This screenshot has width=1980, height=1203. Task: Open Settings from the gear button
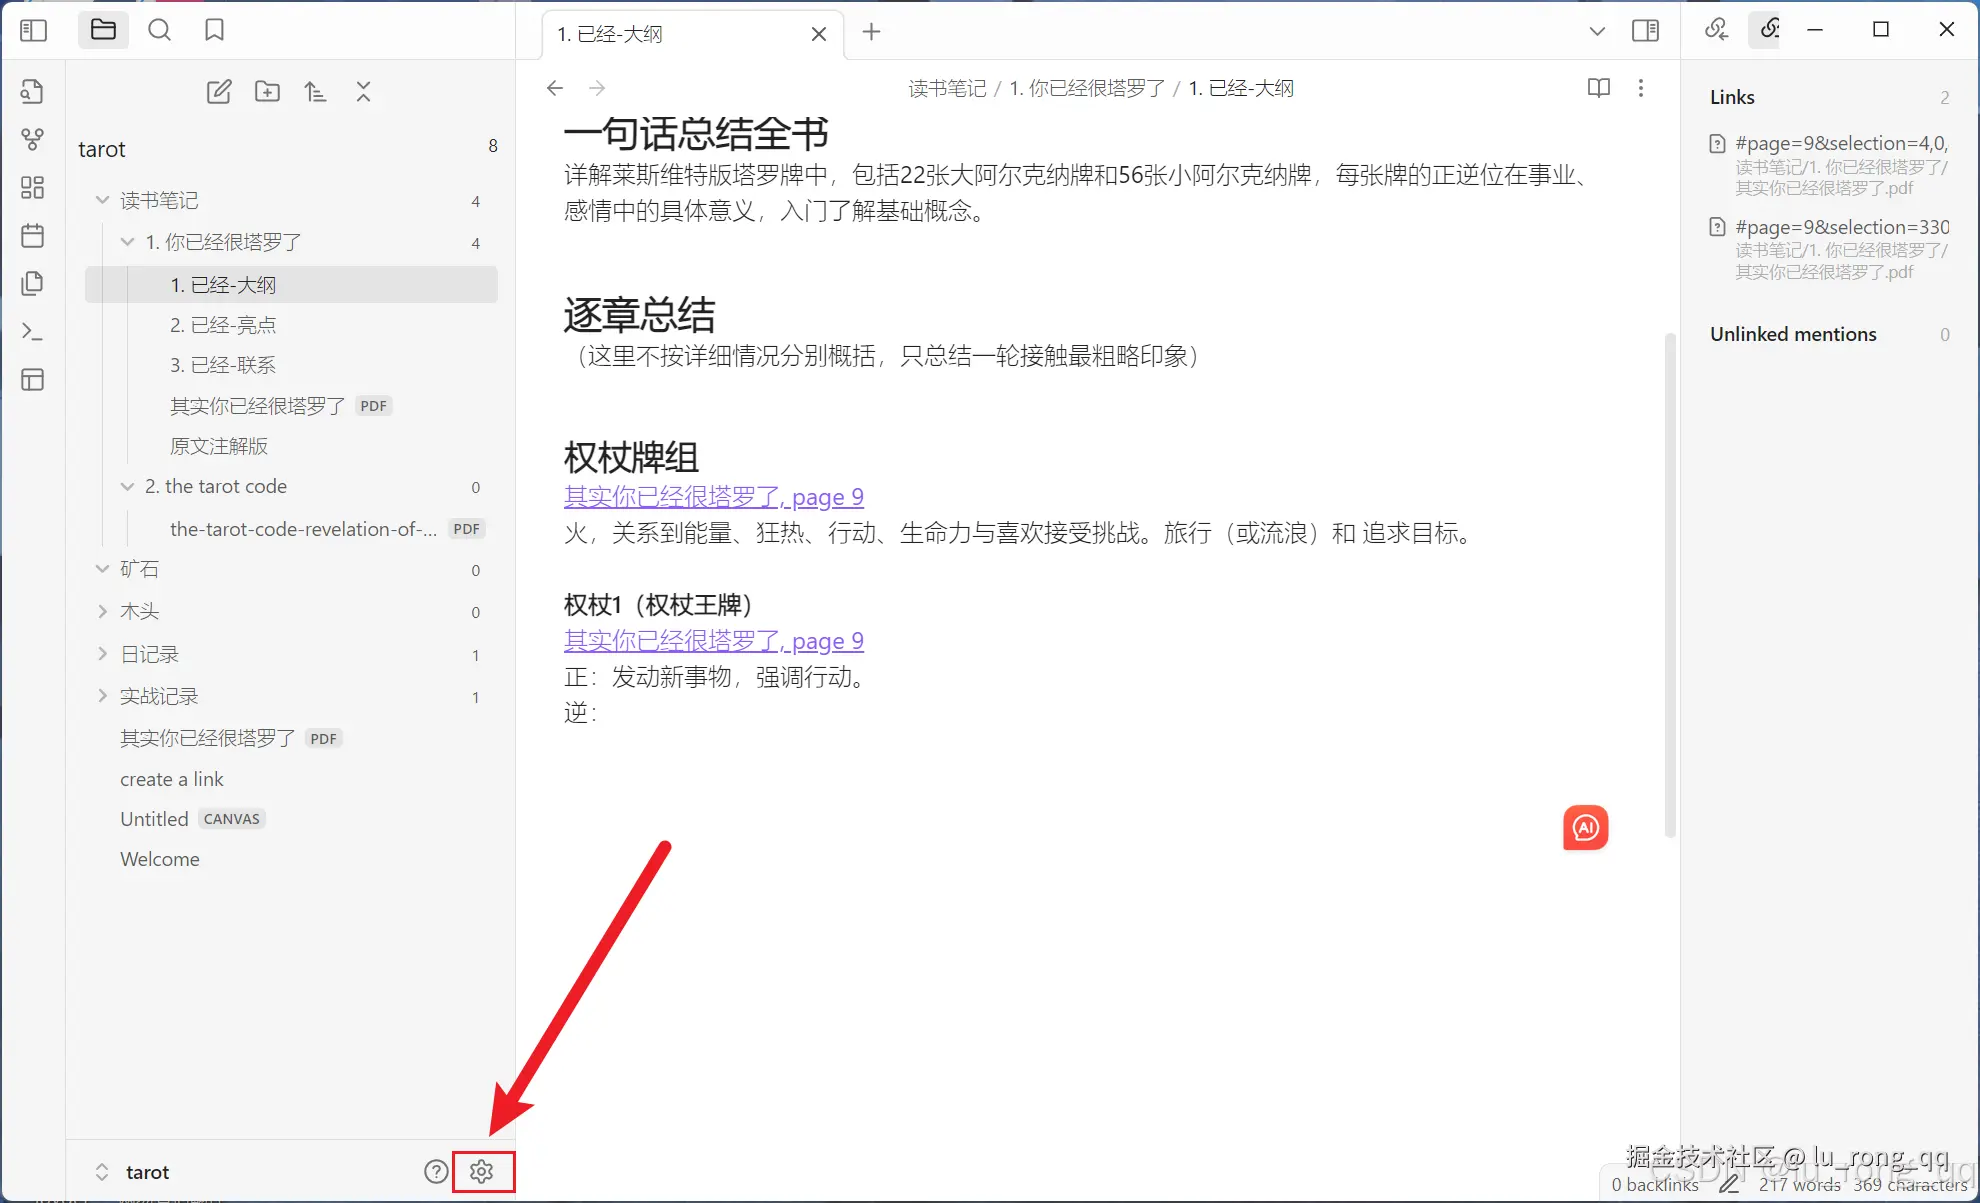point(483,1171)
